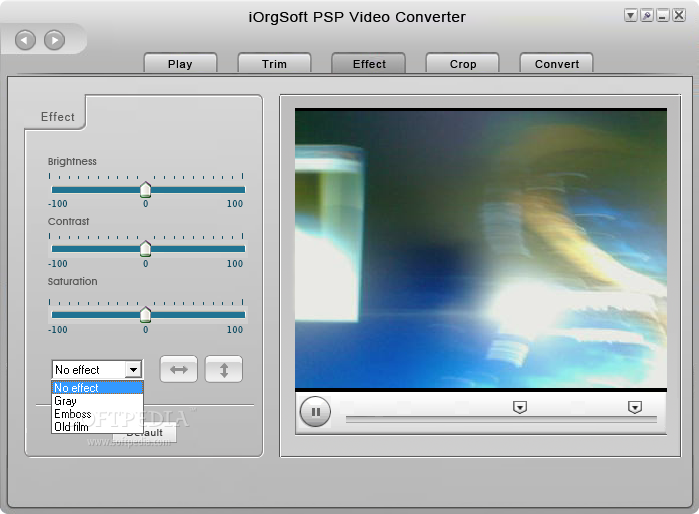Collapse the effect dropdown via its arrow
The width and height of the screenshot is (699, 514).
[133, 370]
